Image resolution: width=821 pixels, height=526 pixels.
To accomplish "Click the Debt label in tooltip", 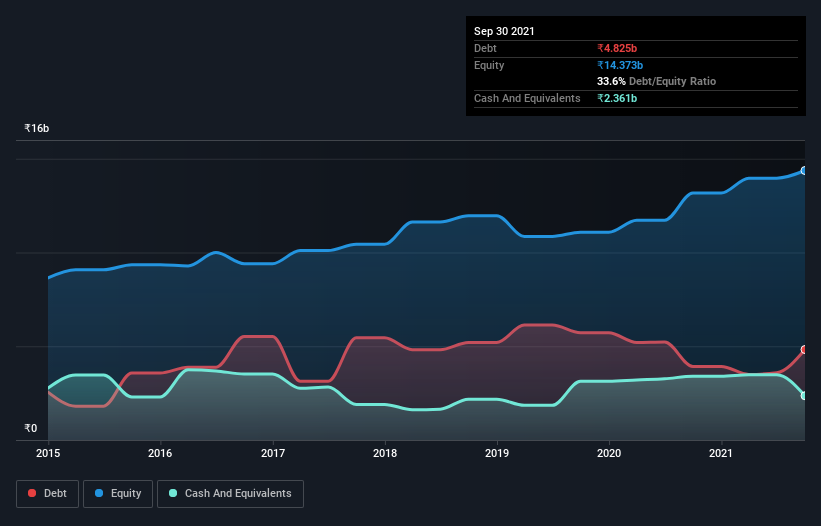I will pos(485,48).
